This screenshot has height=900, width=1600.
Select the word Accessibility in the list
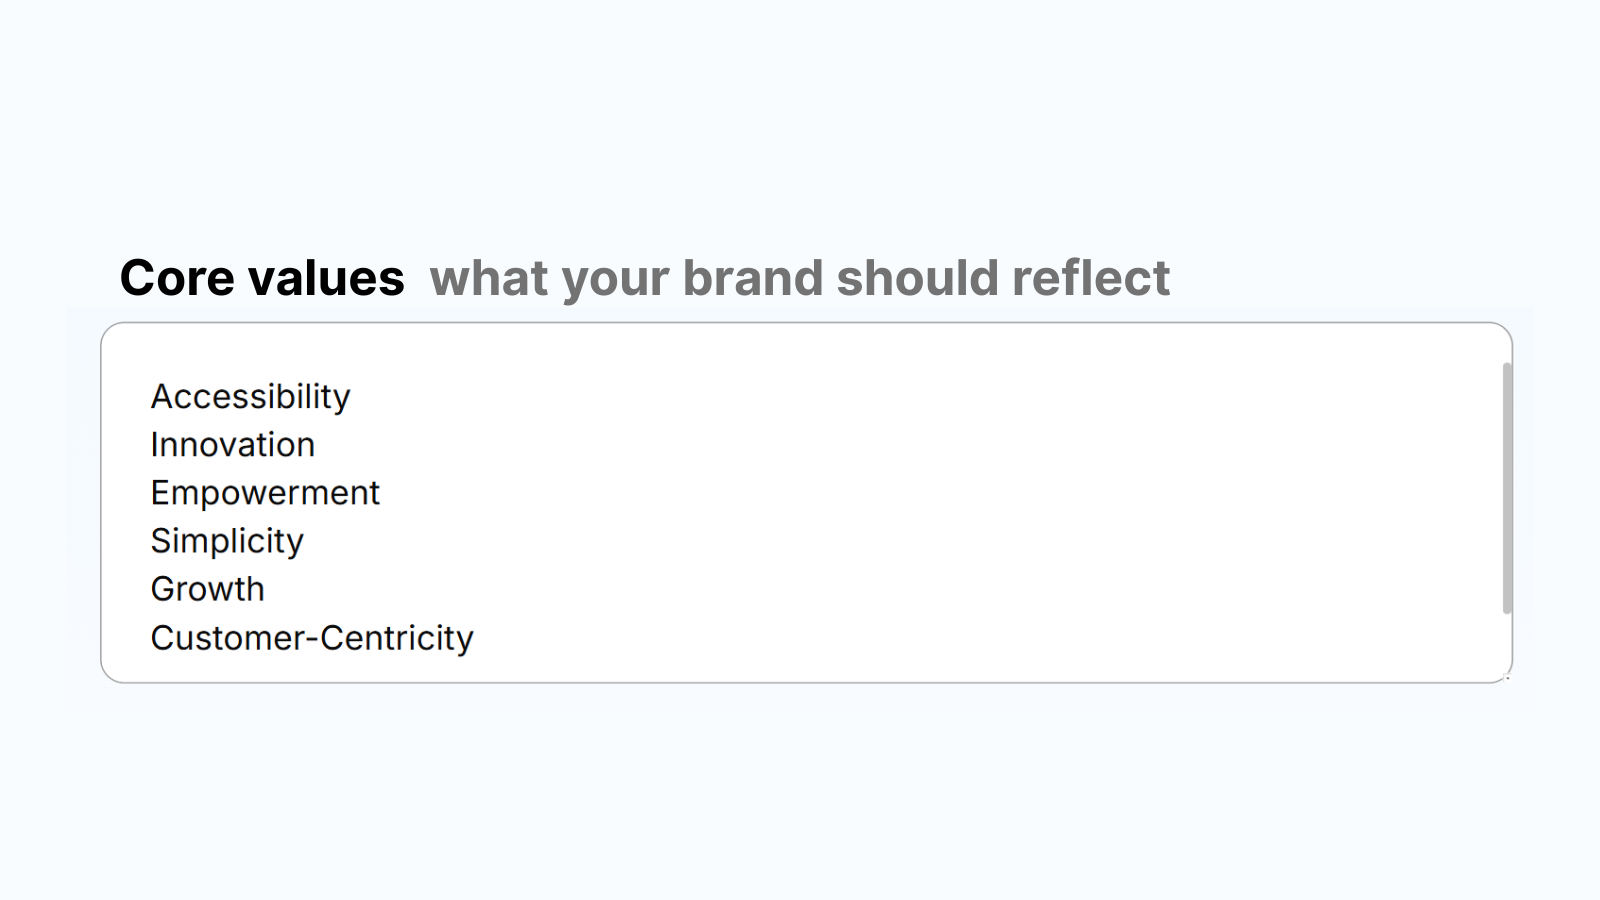pos(249,396)
